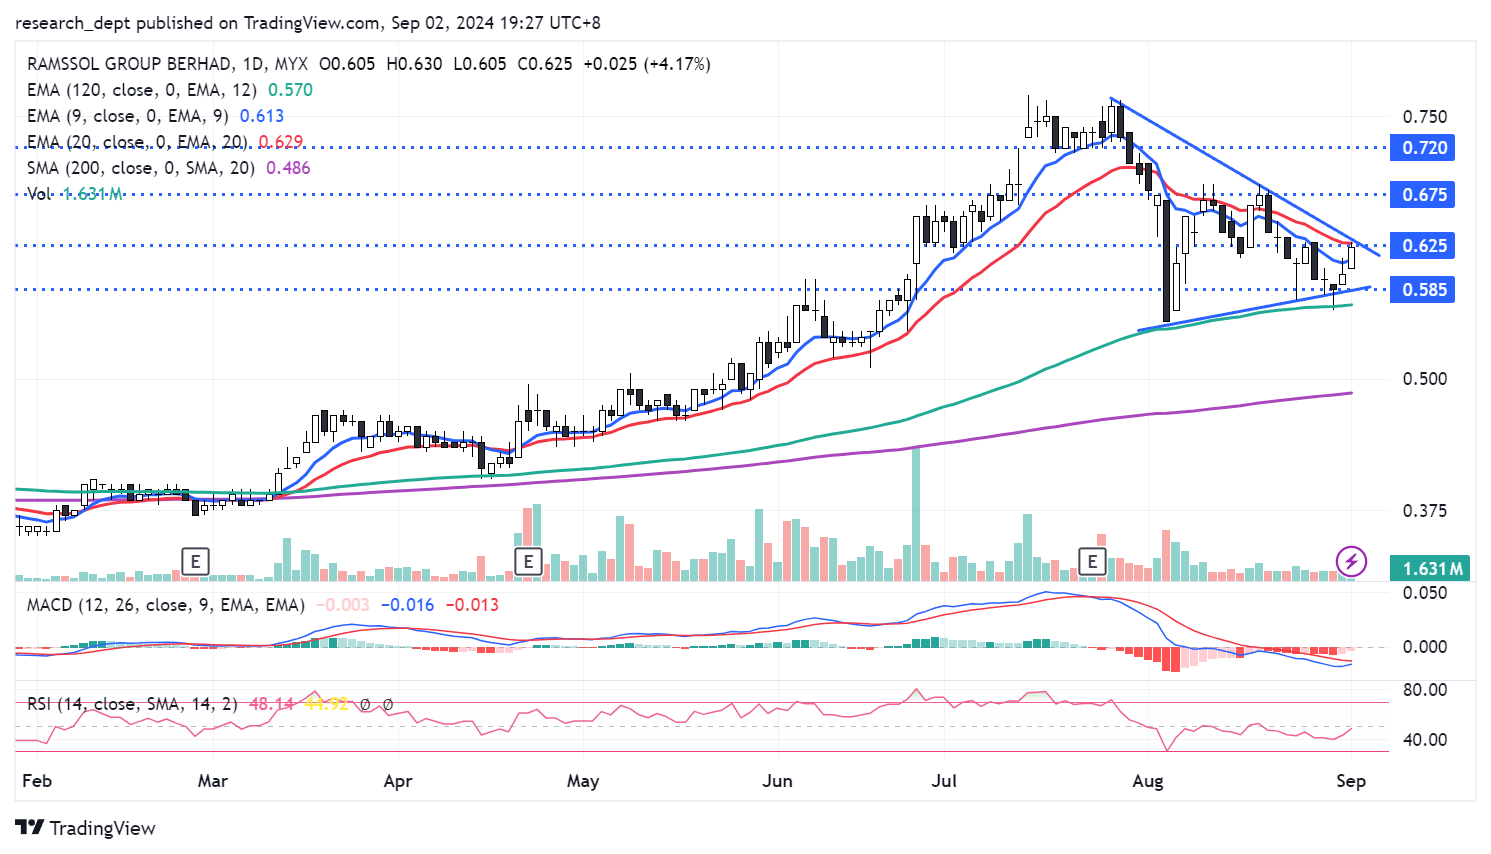
Task: Click the Apr label on time axis
Action: [398, 781]
